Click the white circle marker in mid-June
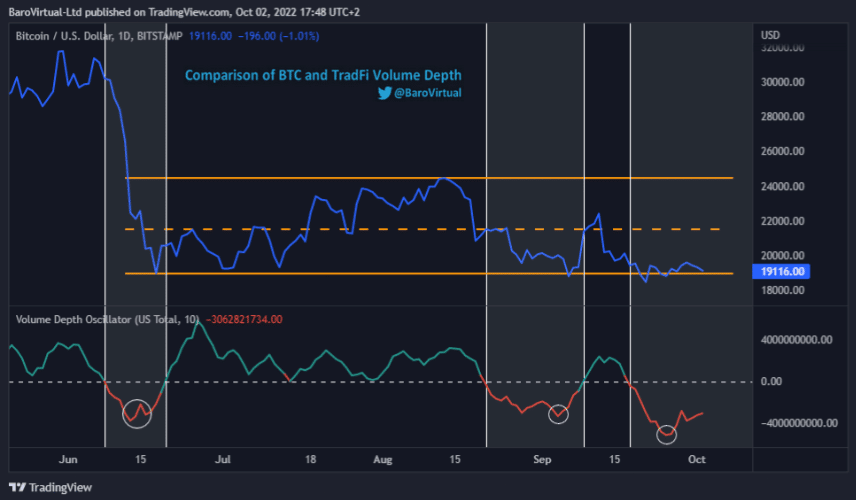 (137, 412)
